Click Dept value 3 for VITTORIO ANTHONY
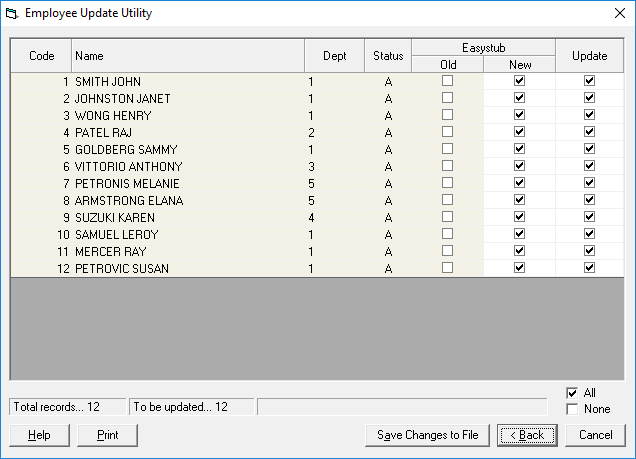The height and width of the screenshot is (459, 636). point(311,167)
